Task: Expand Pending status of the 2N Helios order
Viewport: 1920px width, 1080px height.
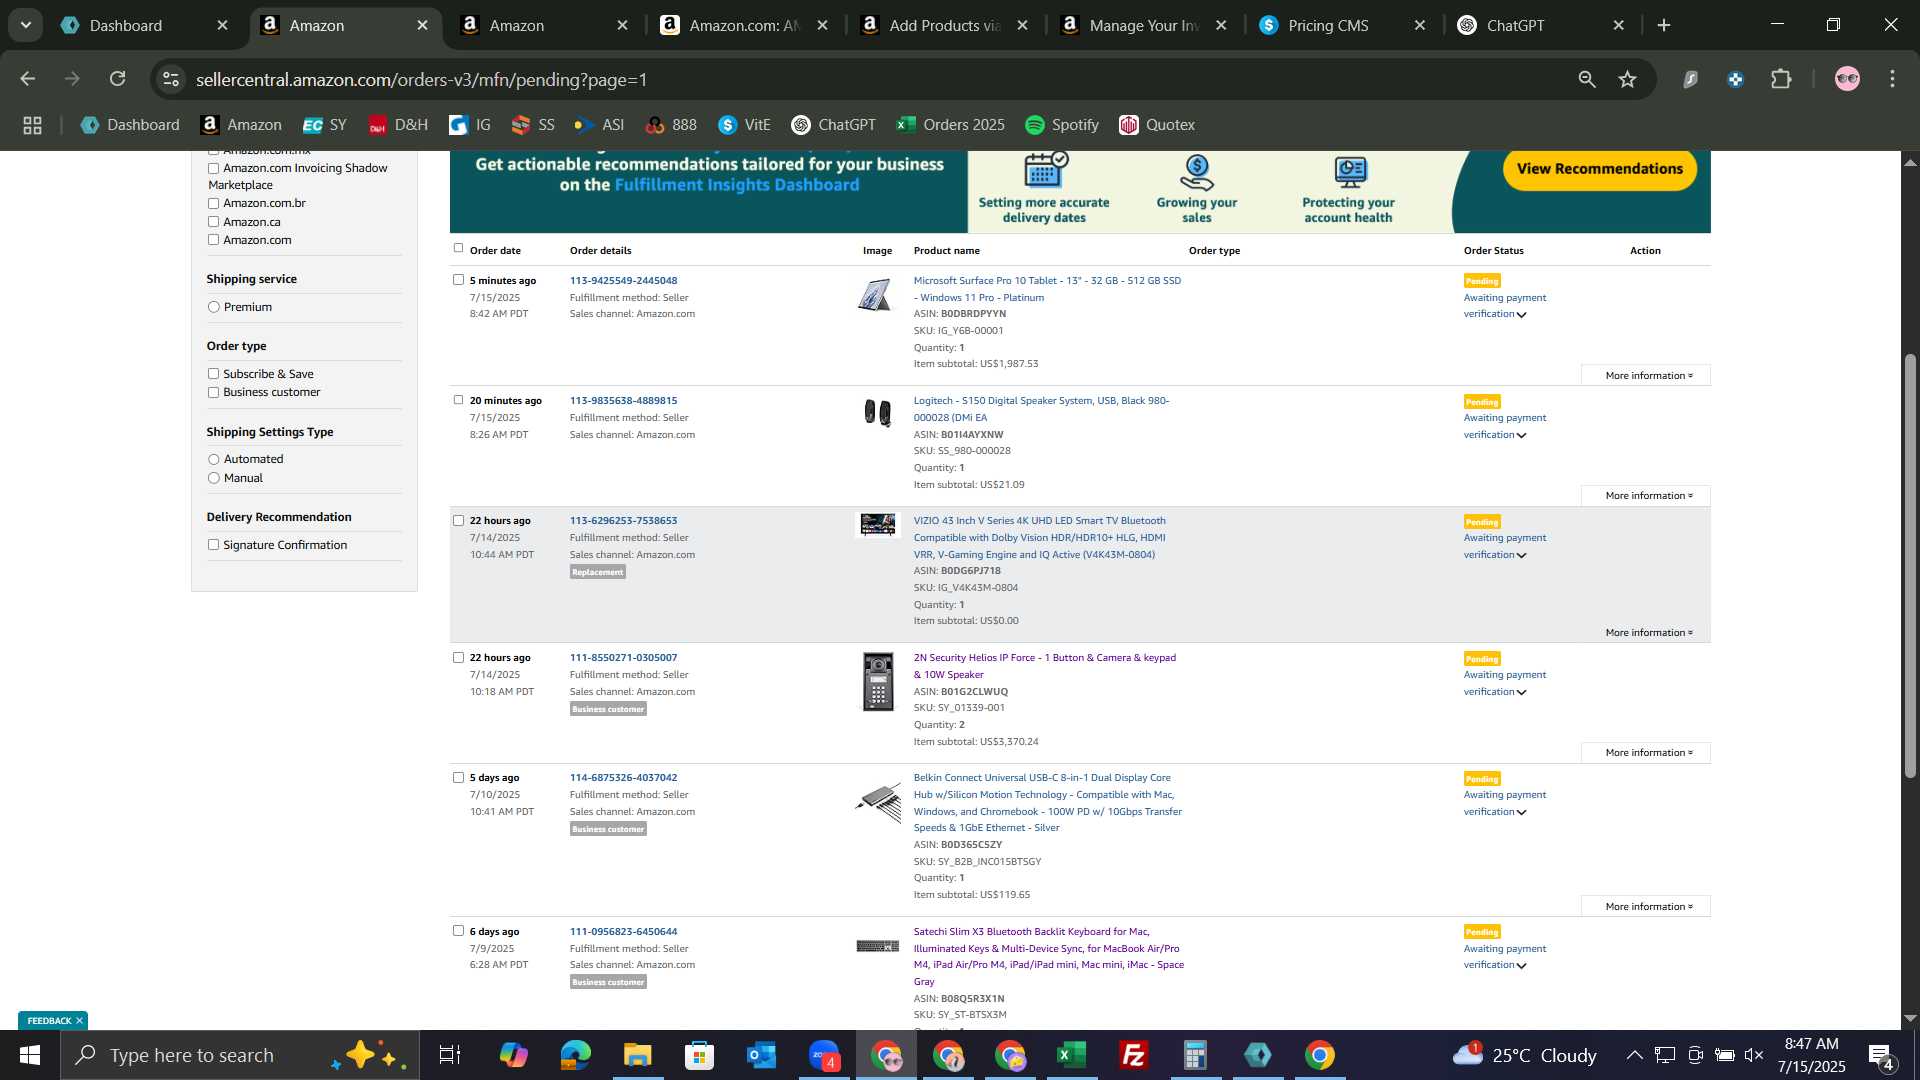Action: pyautogui.click(x=1521, y=692)
